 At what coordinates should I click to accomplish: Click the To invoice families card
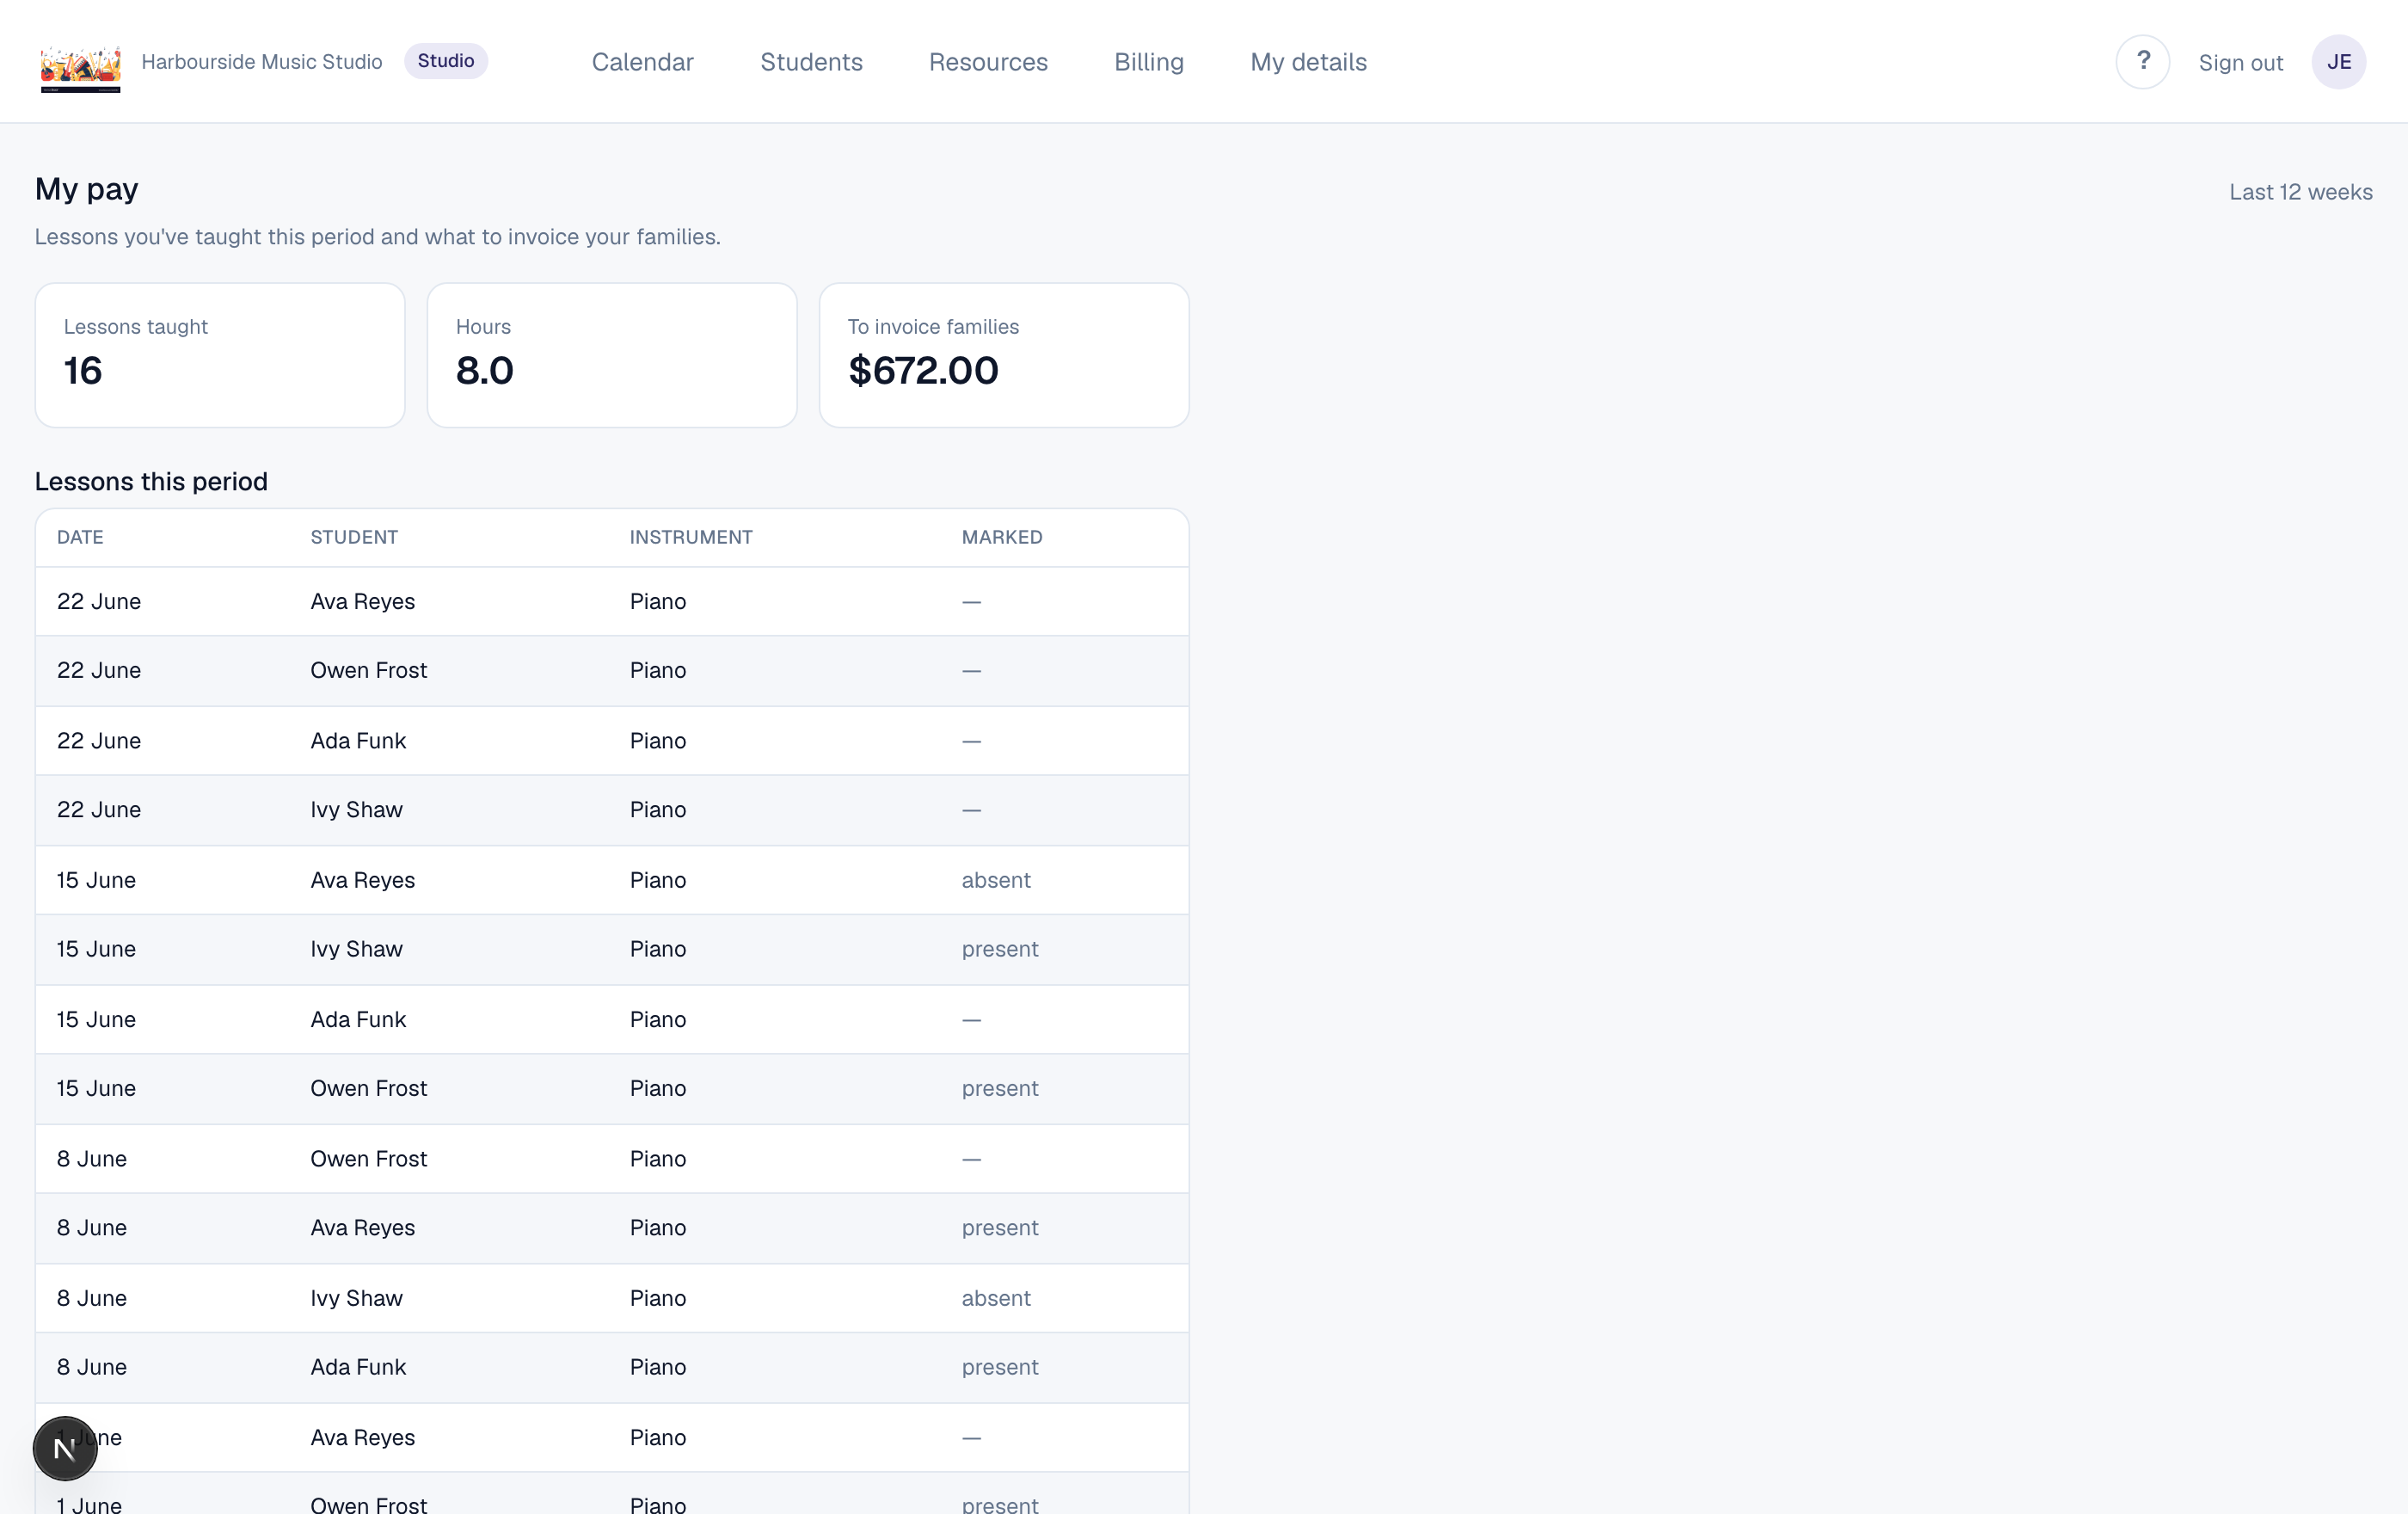tap(1004, 355)
